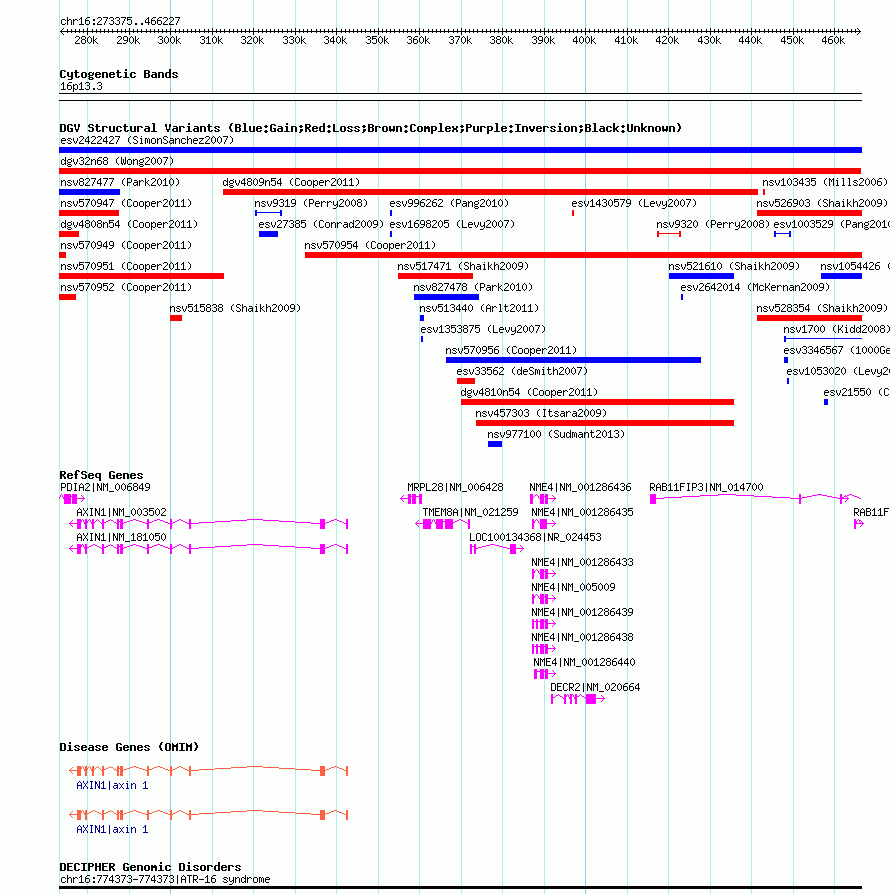Select the esv27385 (Conrad2009) blue bar

click(x=268, y=234)
